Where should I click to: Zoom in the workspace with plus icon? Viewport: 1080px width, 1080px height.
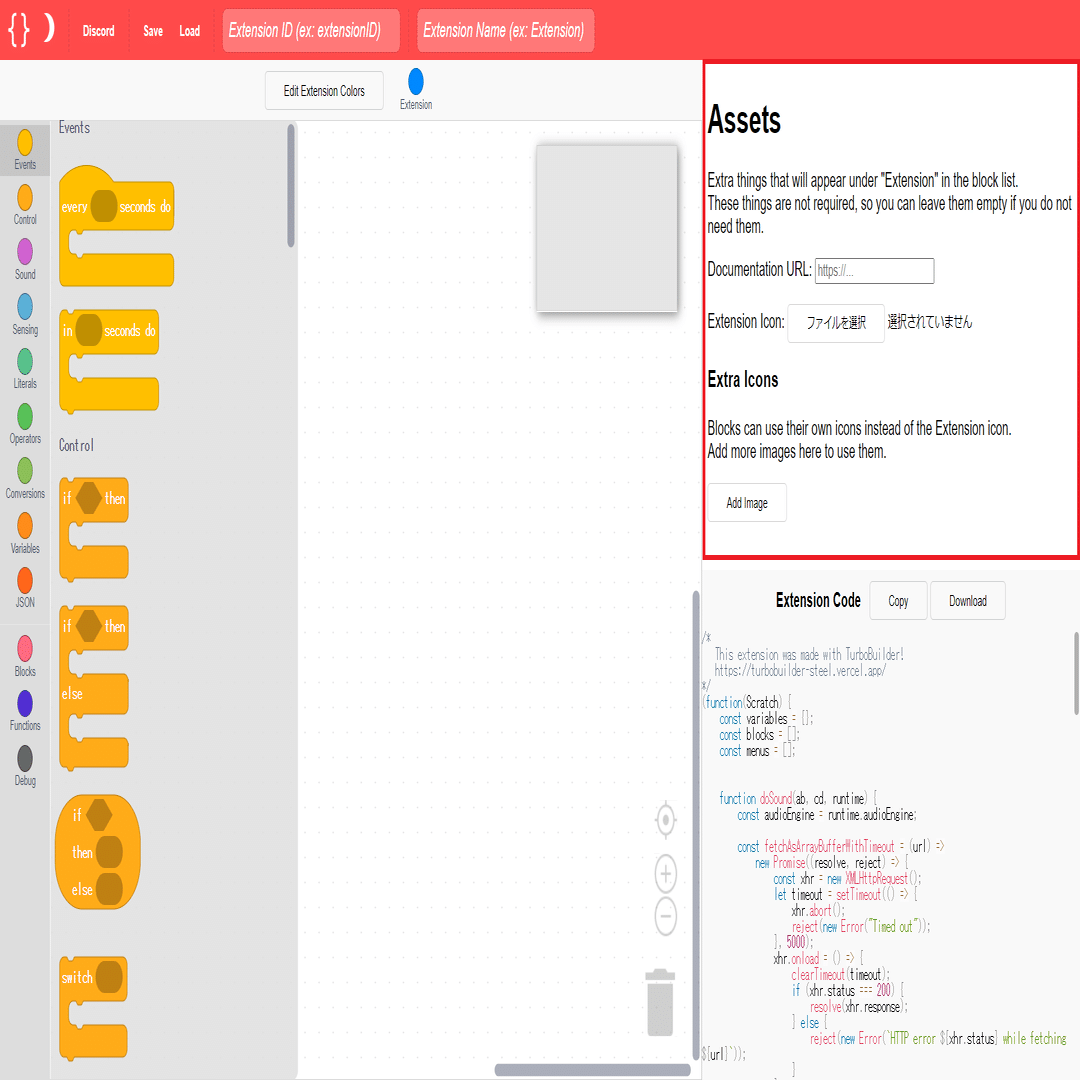(x=665, y=873)
